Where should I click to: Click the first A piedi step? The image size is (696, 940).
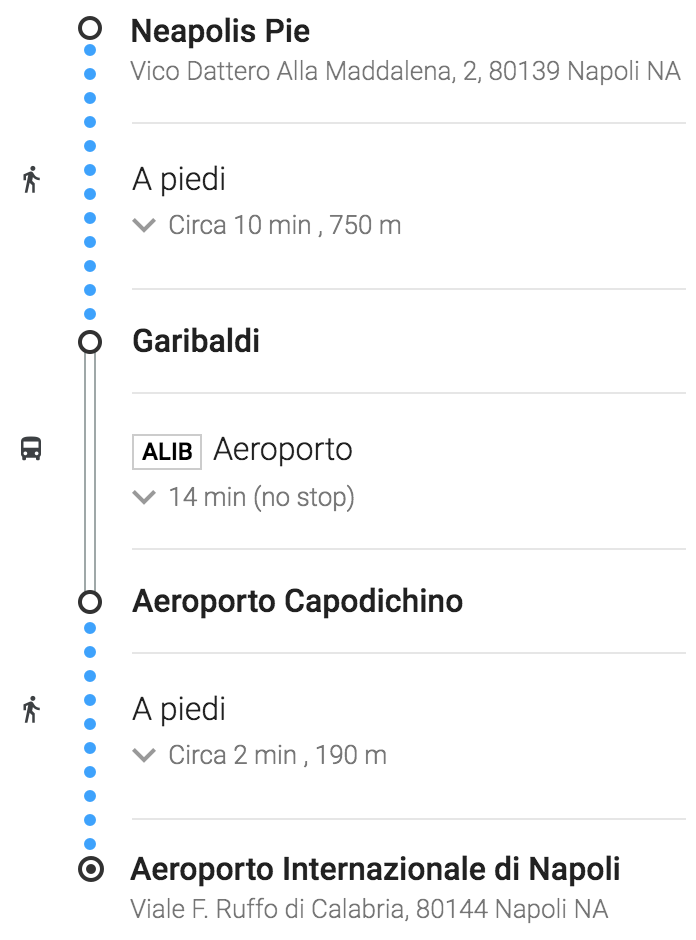(179, 179)
